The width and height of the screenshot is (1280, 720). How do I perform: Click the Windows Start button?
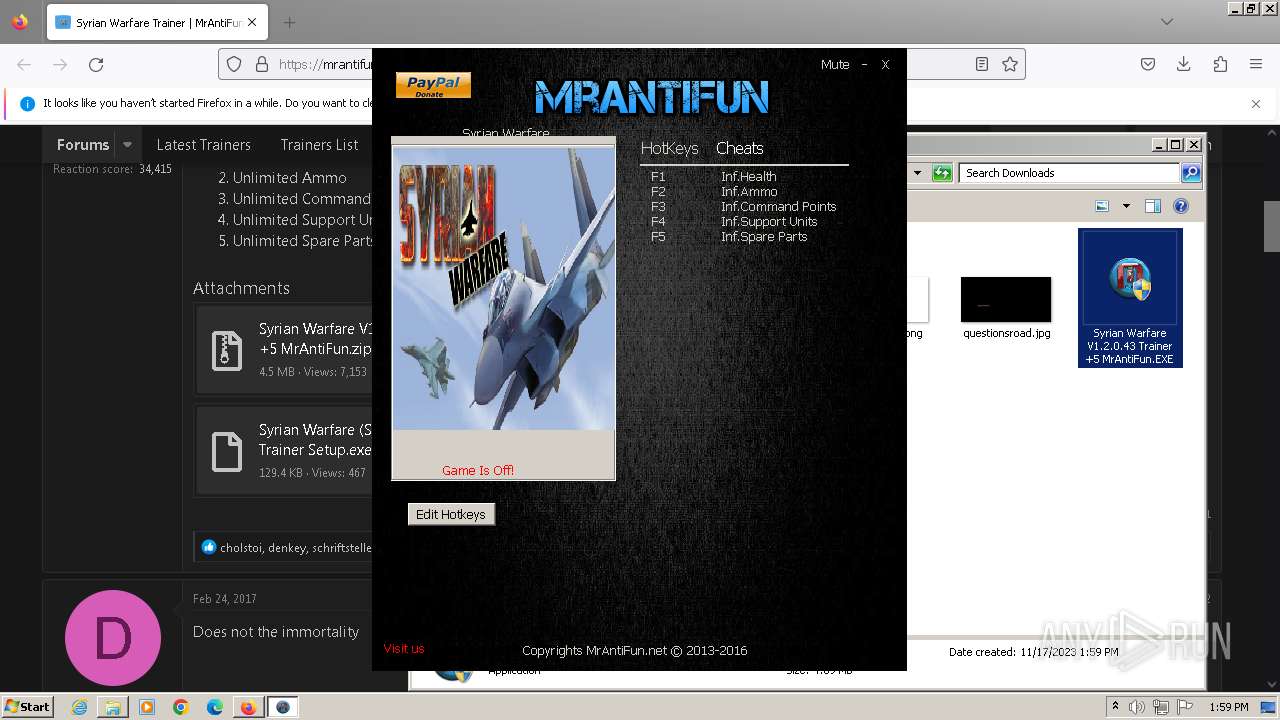click(x=28, y=706)
